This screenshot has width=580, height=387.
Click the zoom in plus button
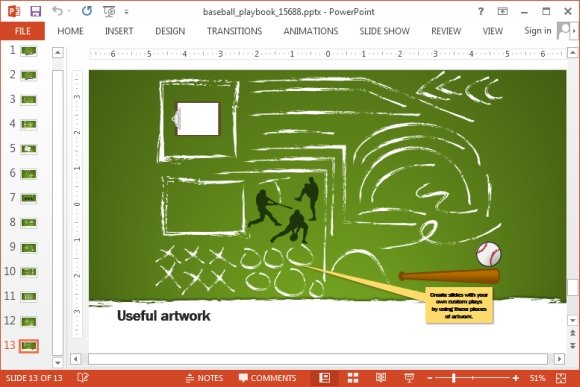516,378
